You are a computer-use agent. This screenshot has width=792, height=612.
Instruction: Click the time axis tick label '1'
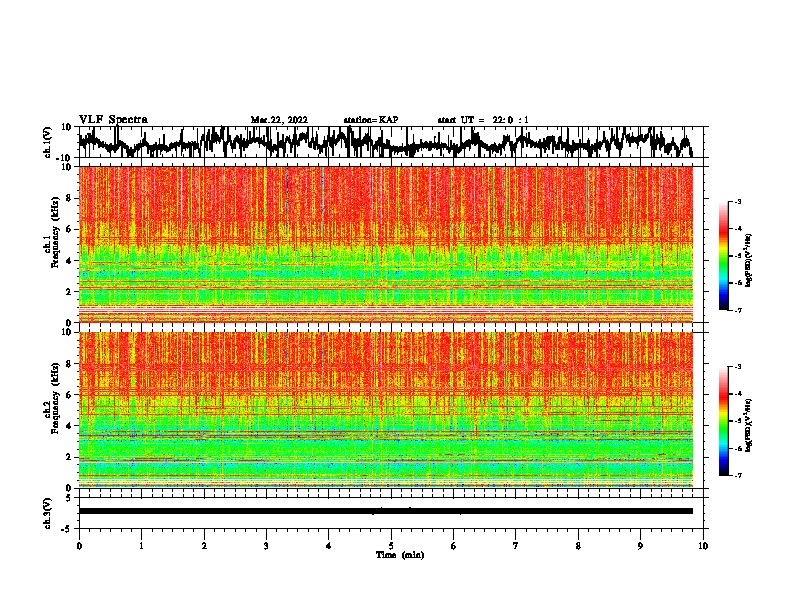141,546
